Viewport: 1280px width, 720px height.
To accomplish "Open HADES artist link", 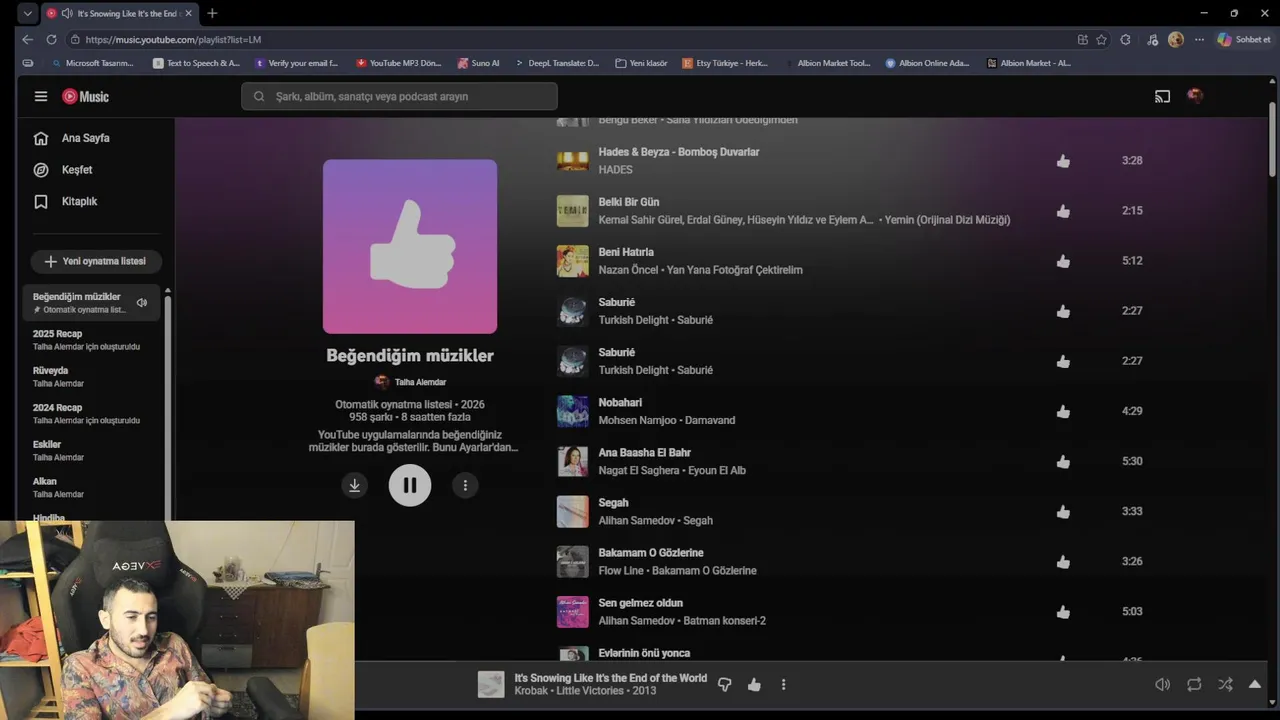I will 615,170.
